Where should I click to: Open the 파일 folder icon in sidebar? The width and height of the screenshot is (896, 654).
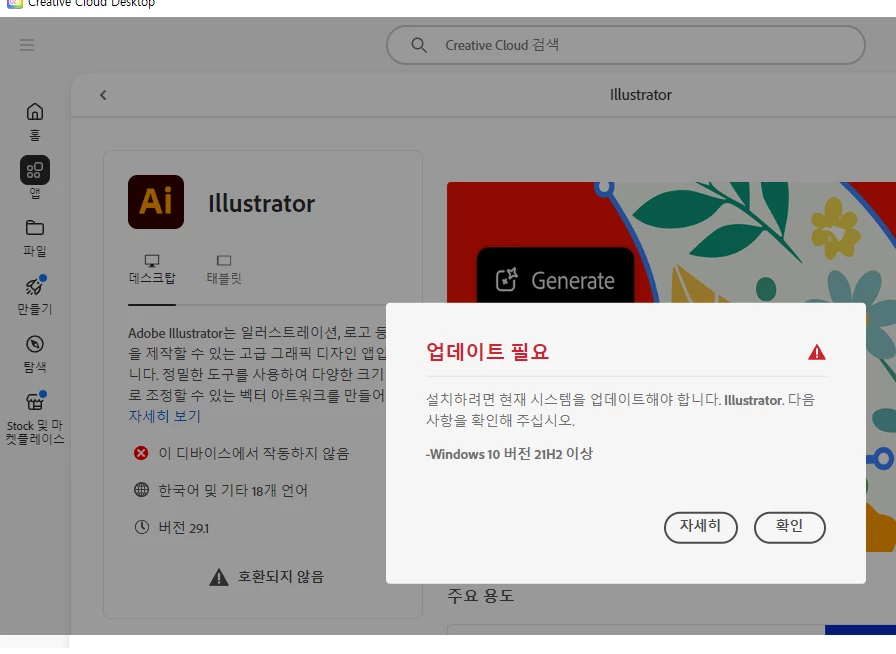(x=35, y=228)
